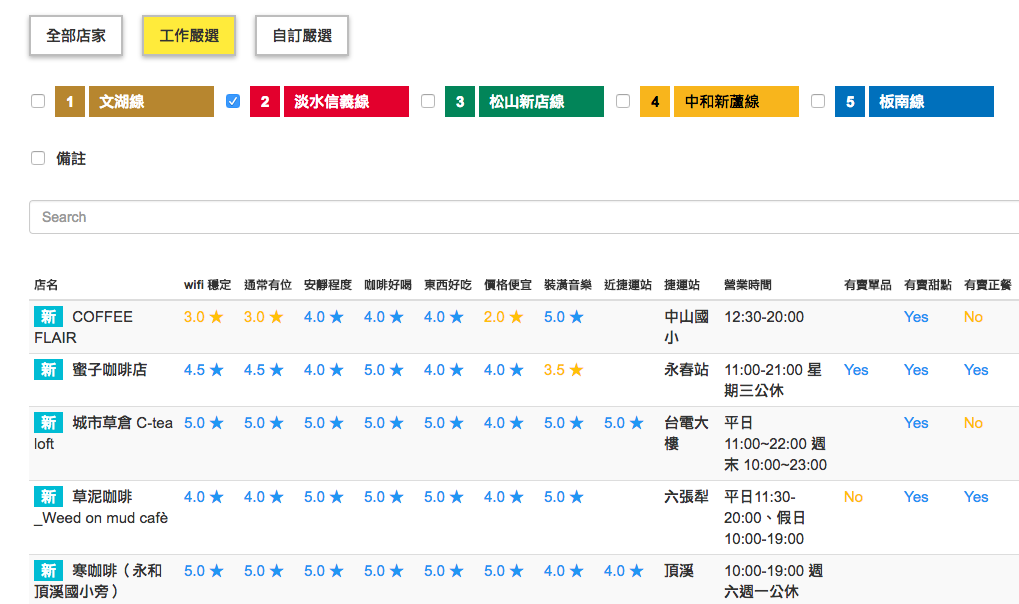Viewport: 1019px width, 604px height.
Task: Click the 文湖線 brown label
Action: [x=151, y=101]
